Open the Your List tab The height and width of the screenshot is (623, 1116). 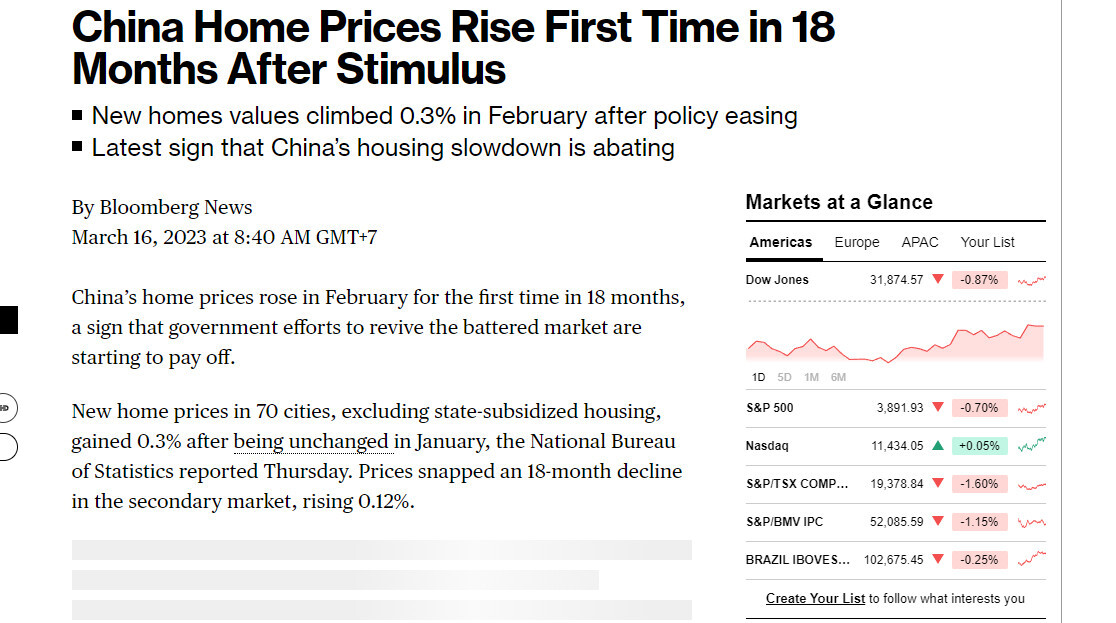pos(987,242)
